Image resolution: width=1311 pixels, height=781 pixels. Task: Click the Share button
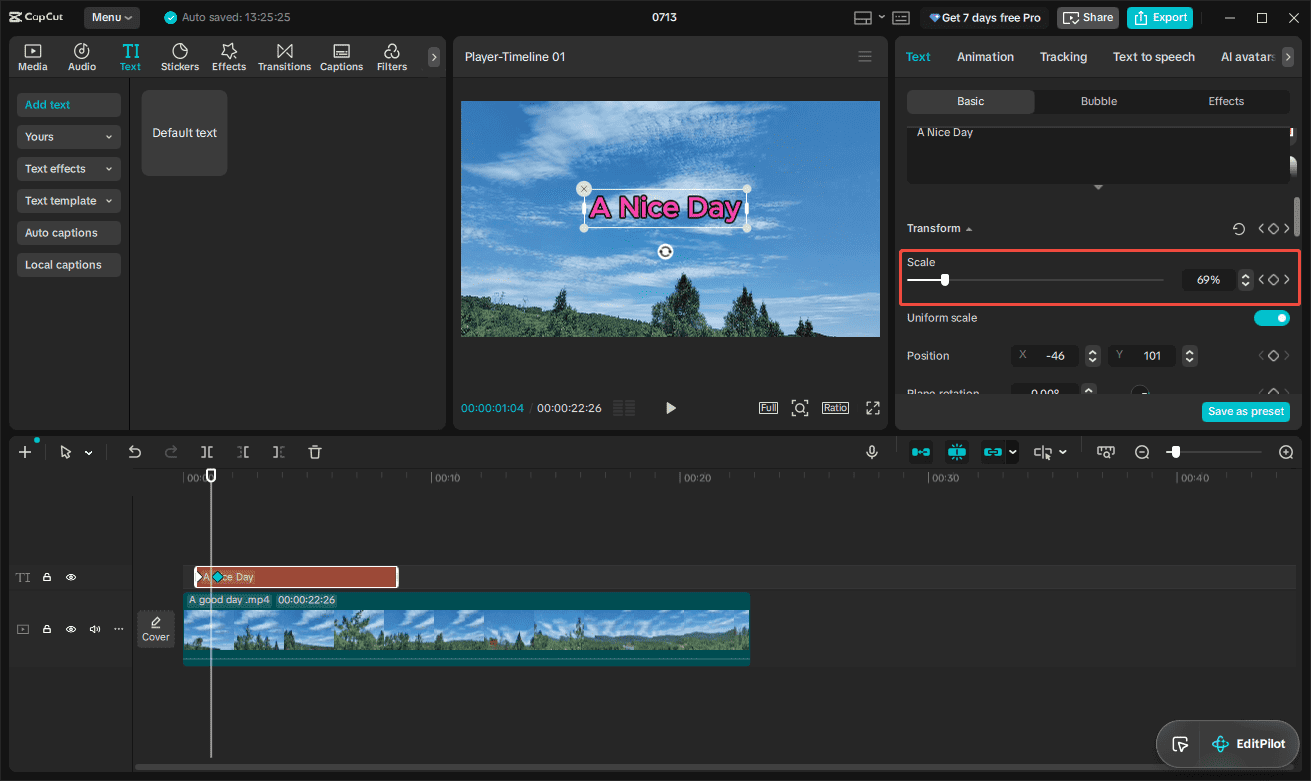[x=1088, y=18]
